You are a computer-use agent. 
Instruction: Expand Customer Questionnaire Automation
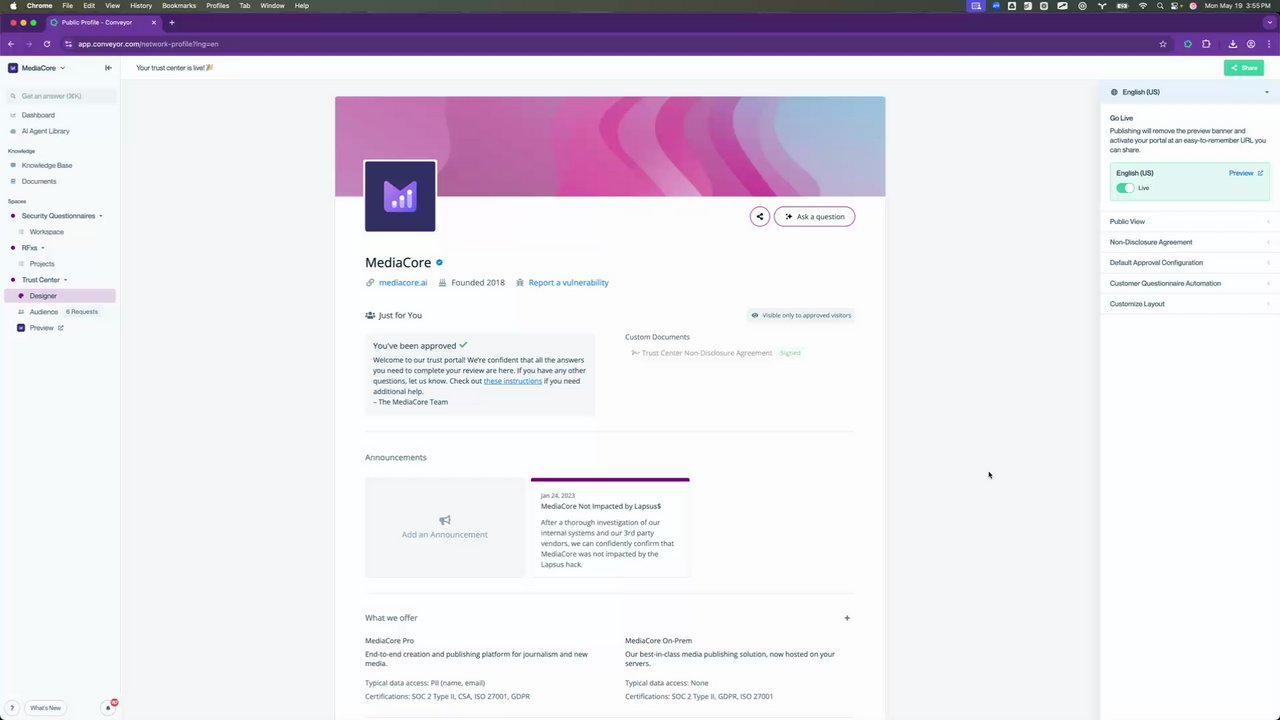point(1189,283)
